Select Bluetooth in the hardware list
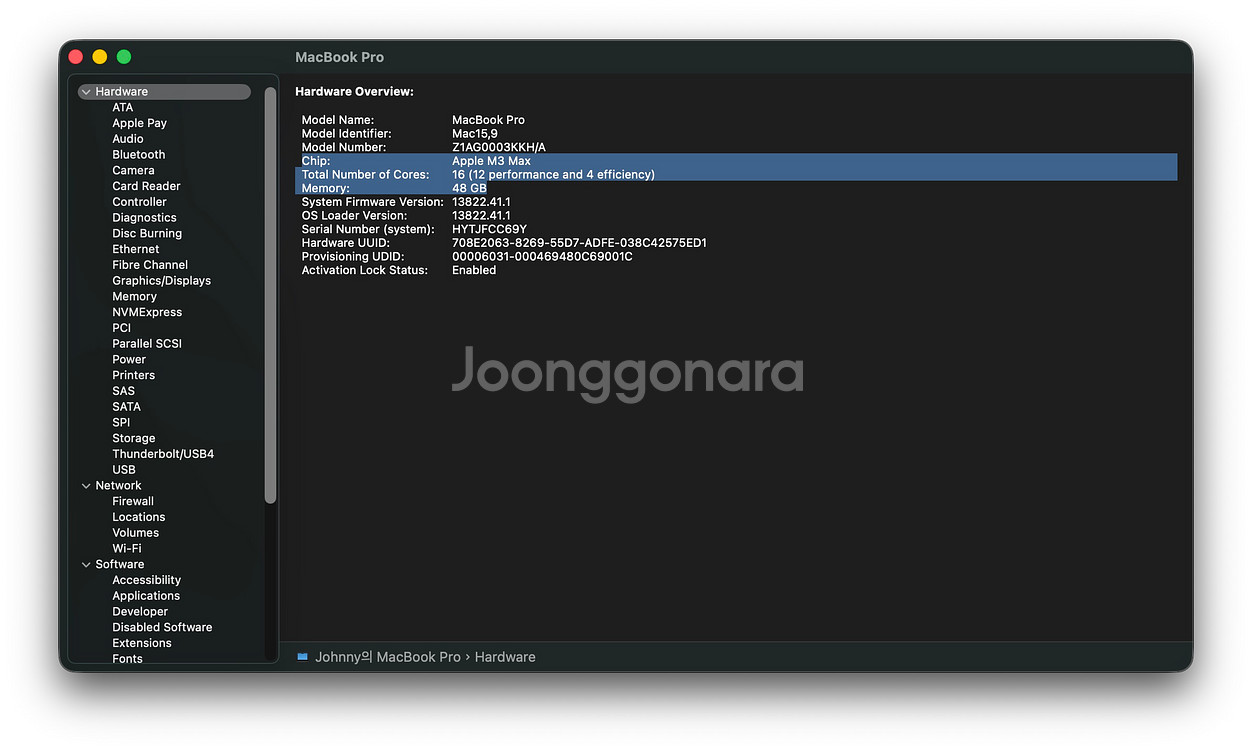This screenshot has height=750, width=1252. coord(138,155)
